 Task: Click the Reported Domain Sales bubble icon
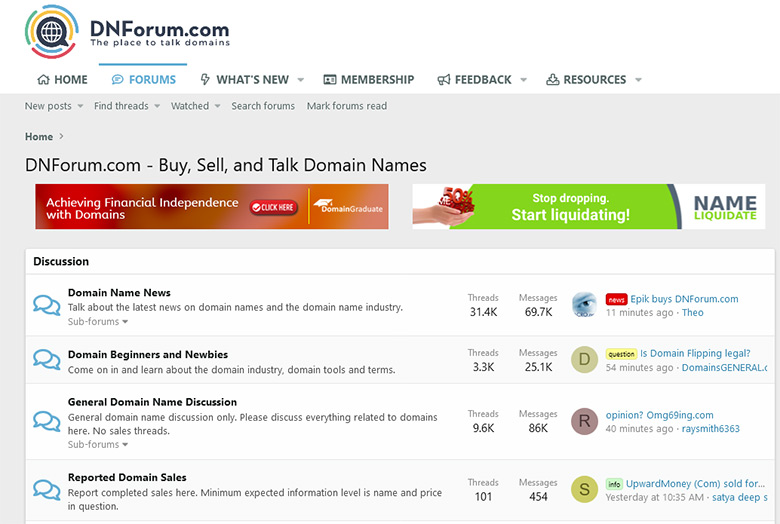click(47, 490)
